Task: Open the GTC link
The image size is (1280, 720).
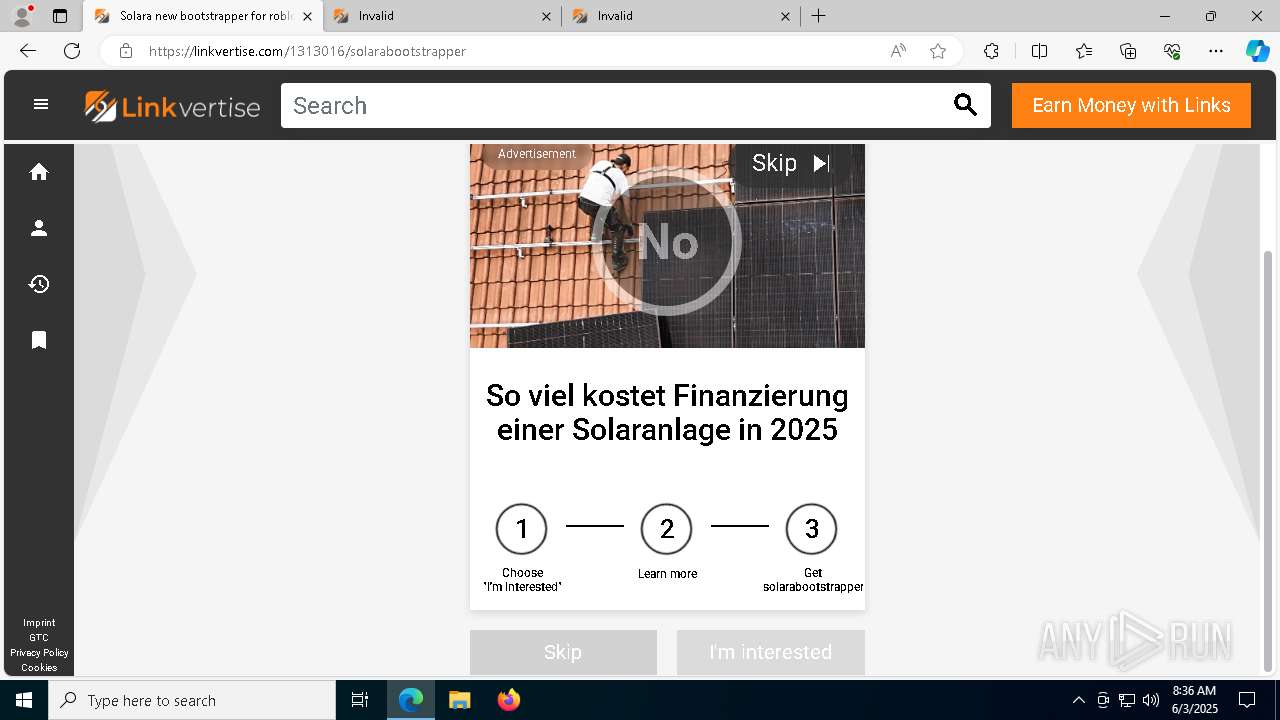Action: 39,637
